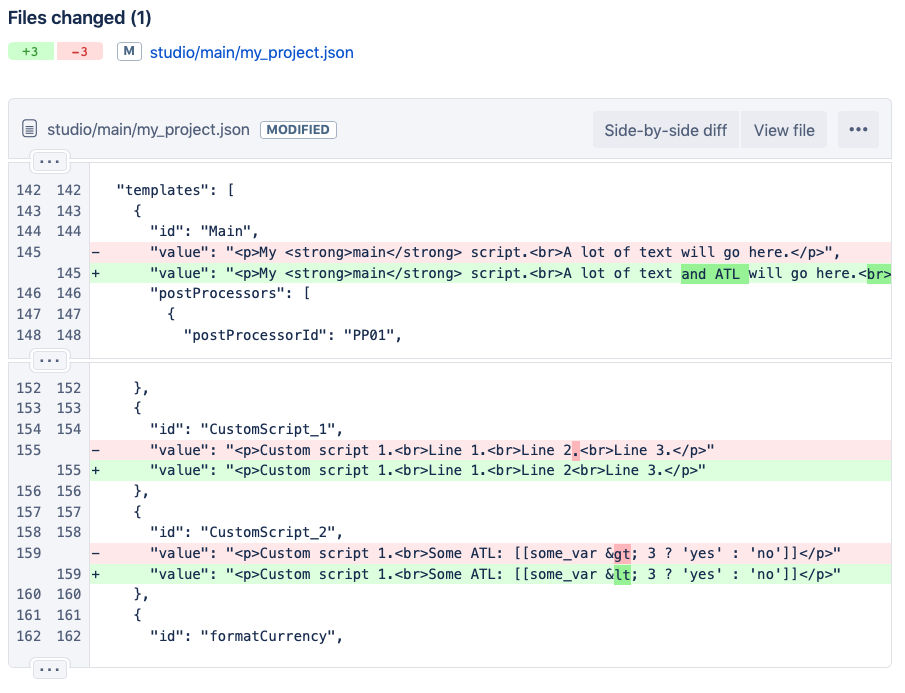Select added line number 155
This screenshot has width=905, height=693.
pos(68,470)
